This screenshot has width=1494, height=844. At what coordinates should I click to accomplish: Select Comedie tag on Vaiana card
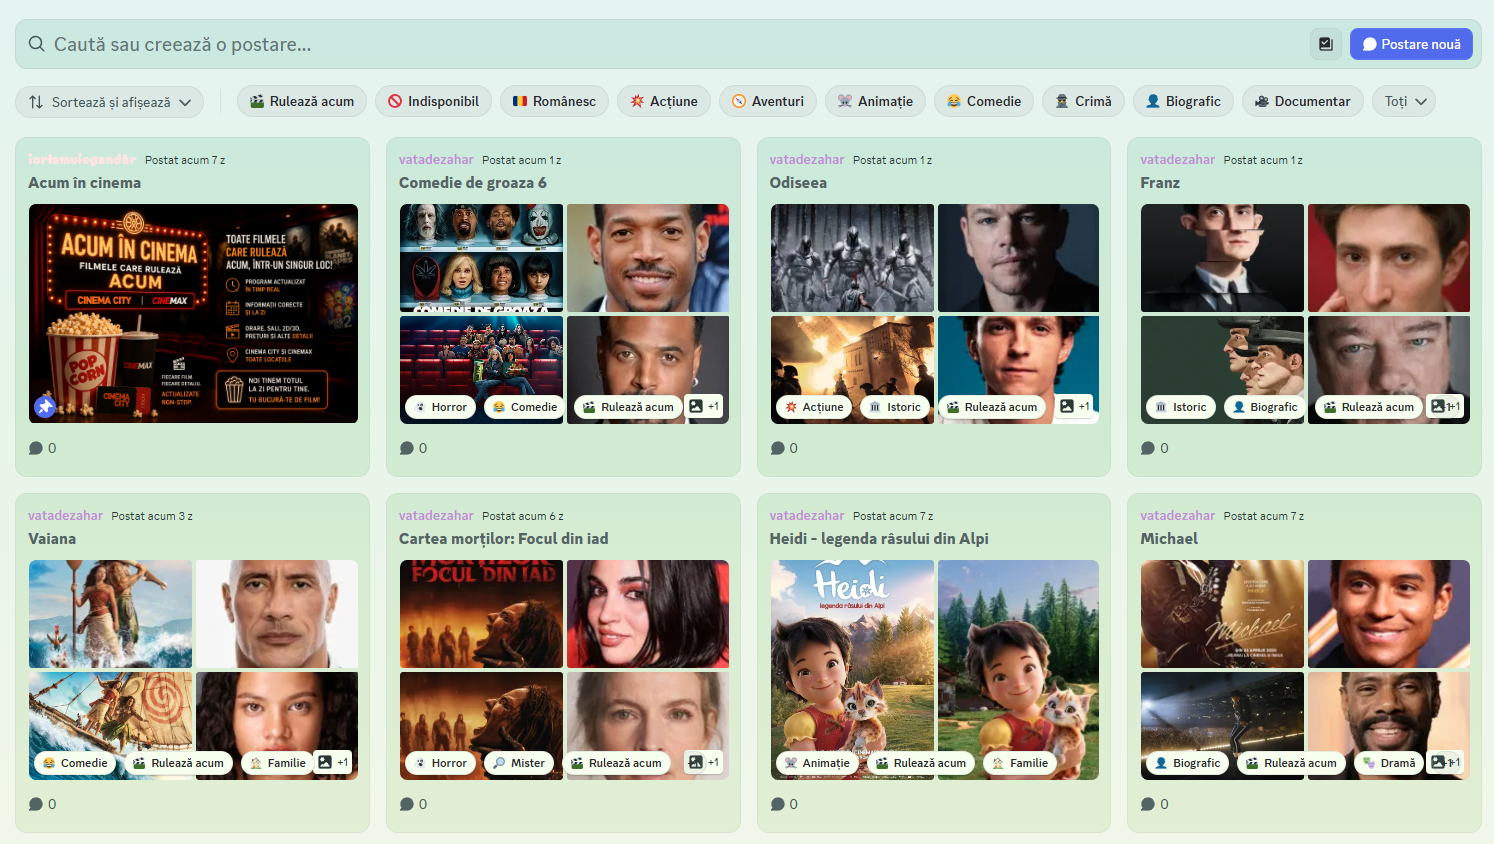[x=75, y=763]
